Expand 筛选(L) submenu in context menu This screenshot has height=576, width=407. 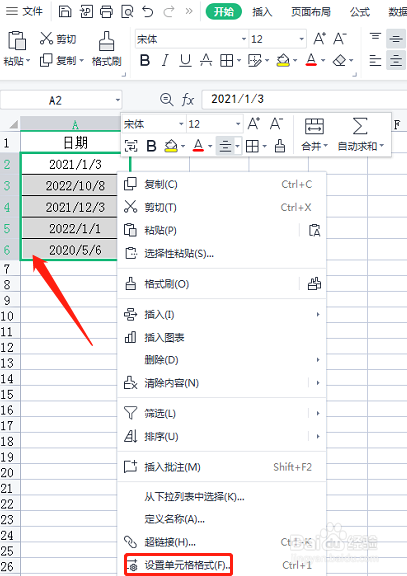coord(221,413)
